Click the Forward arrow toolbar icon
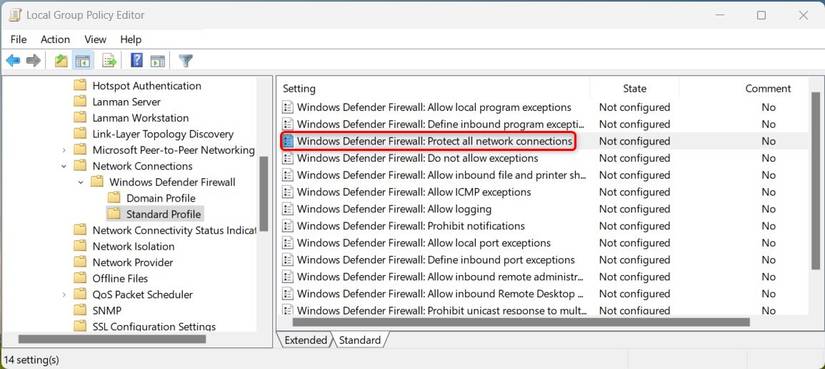This screenshot has width=825, height=369. 33,61
